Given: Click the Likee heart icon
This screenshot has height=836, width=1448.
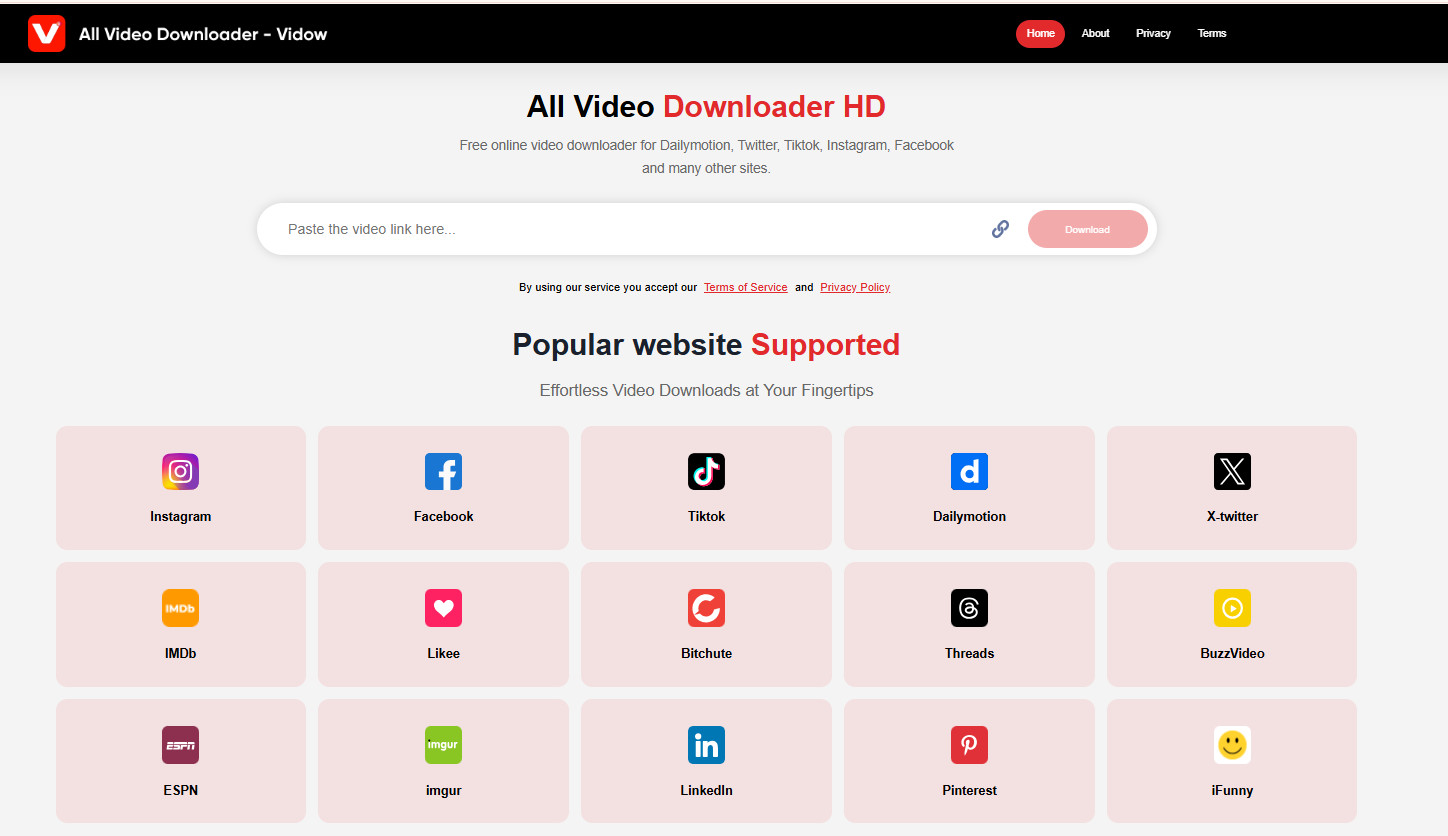Looking at the screenshot, I should point(444,608).
